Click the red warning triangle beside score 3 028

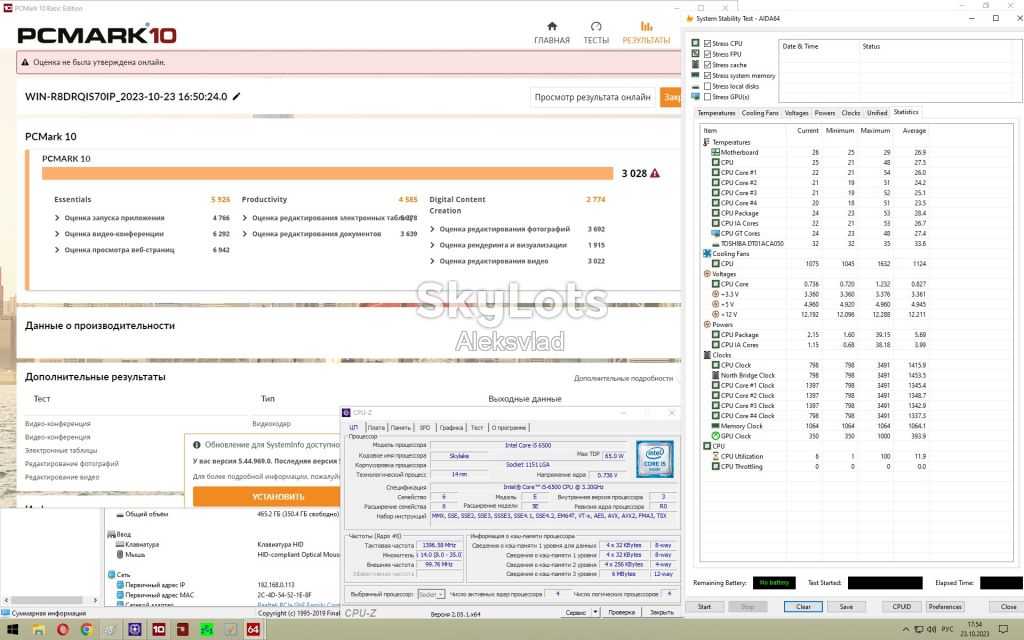(655, 173)
